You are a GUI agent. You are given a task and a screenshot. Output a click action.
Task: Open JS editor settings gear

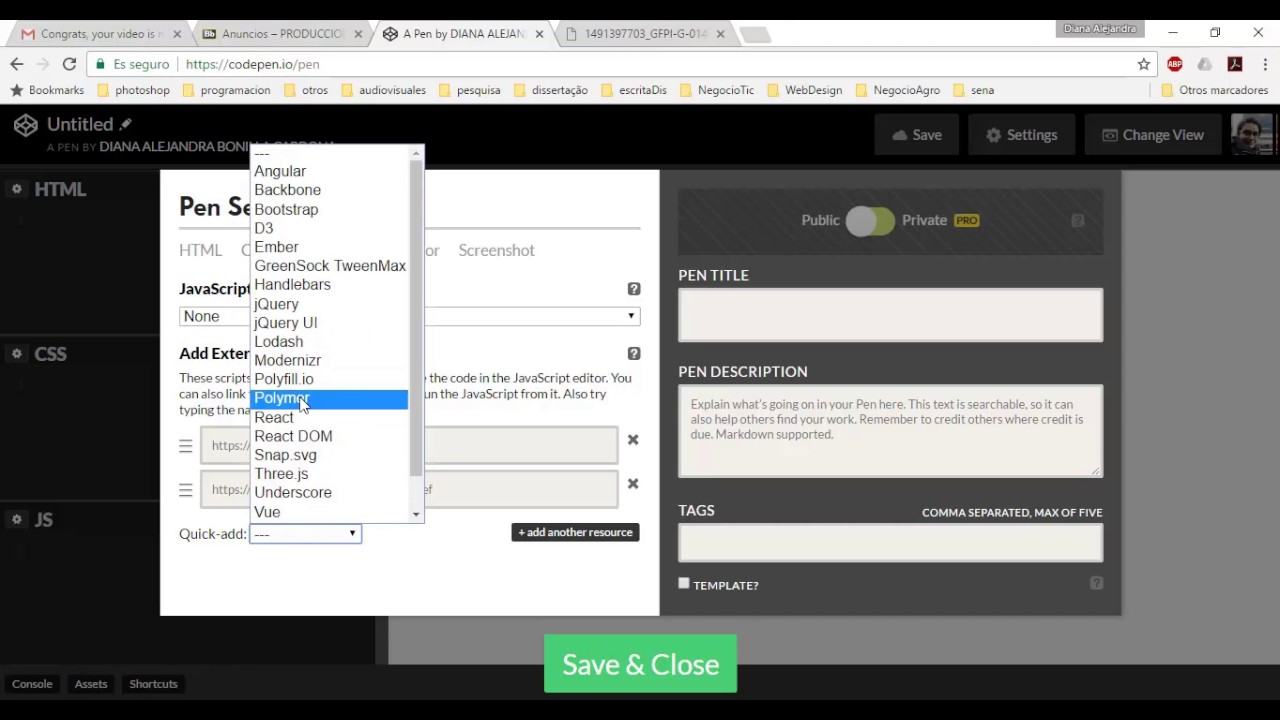(17, 519)
